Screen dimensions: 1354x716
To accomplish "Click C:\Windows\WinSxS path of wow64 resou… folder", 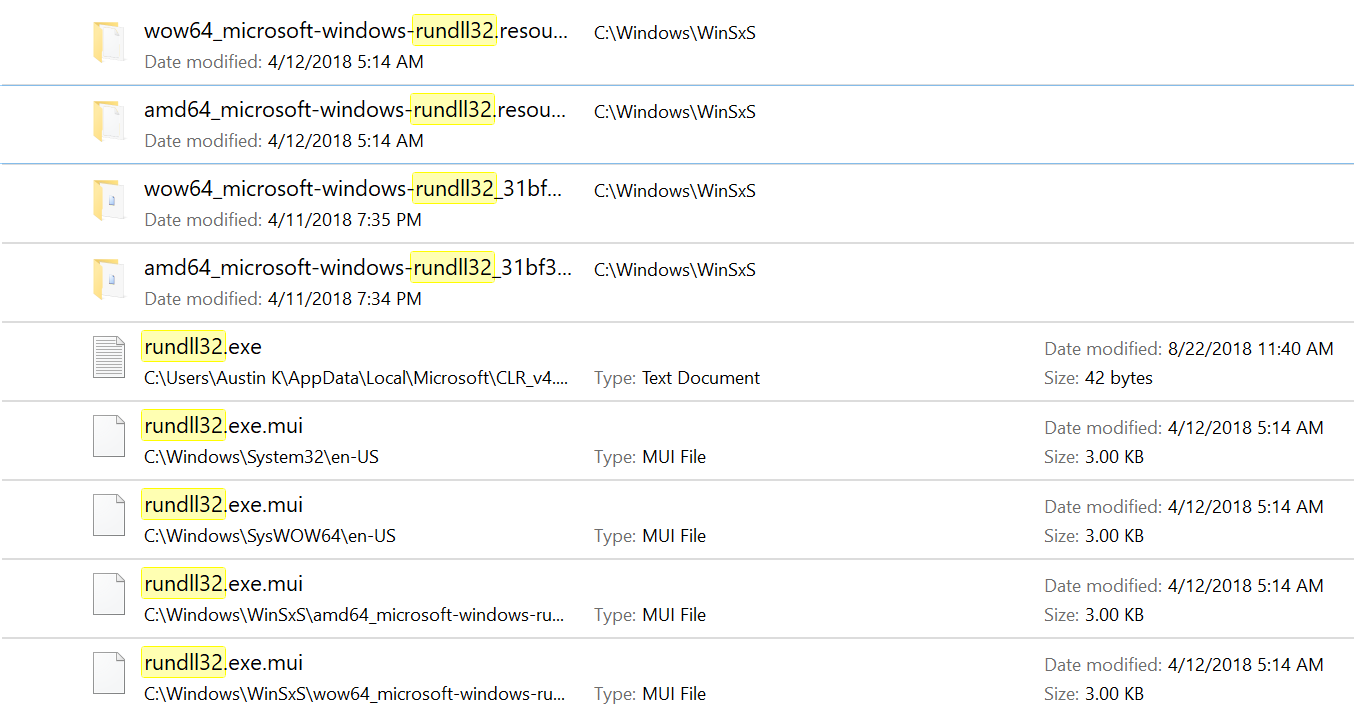I will click(x=675, y=33).
